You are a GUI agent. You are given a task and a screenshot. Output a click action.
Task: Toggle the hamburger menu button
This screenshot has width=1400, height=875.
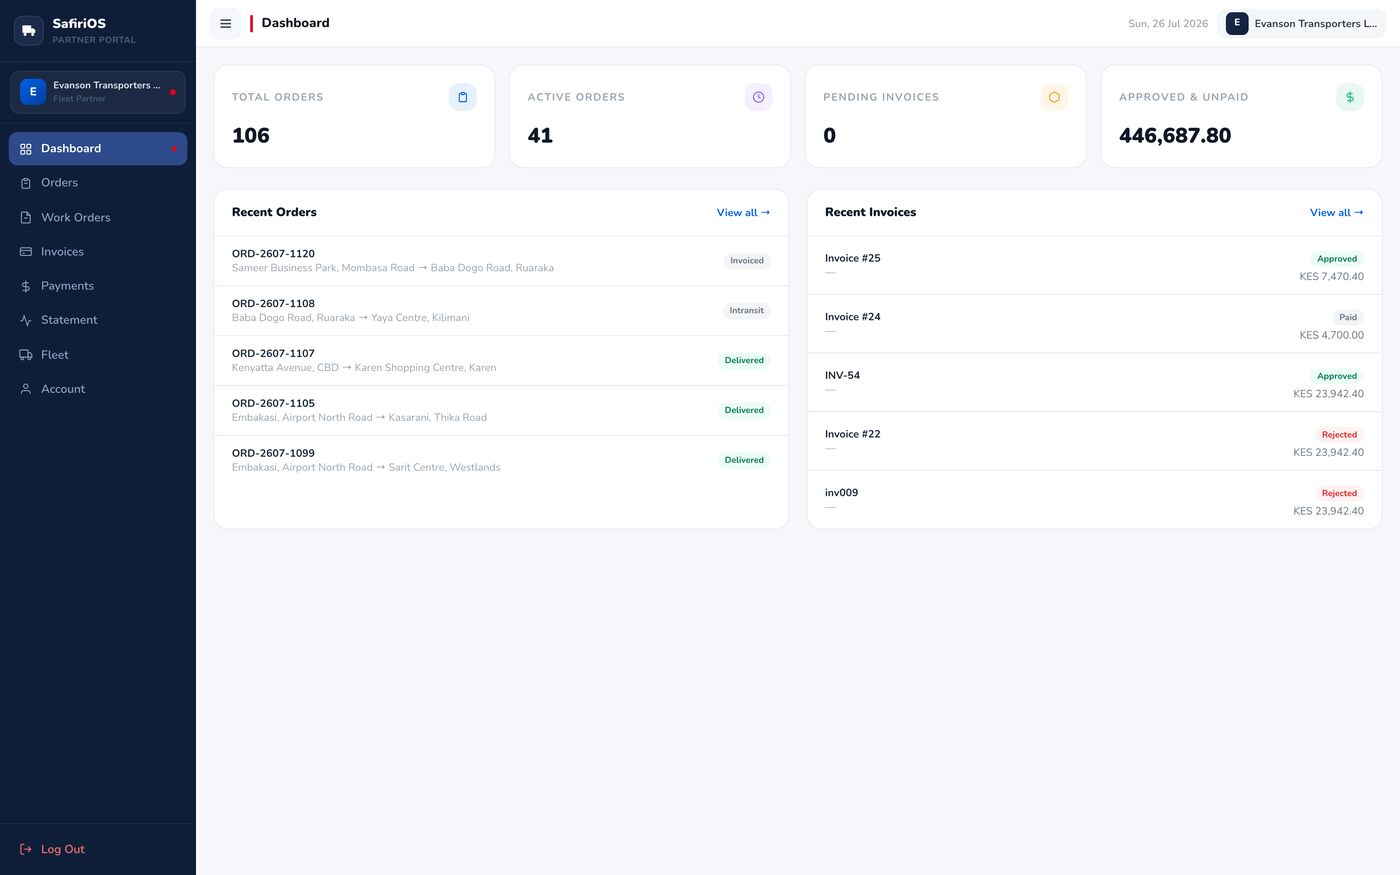(x=226, y=23)
